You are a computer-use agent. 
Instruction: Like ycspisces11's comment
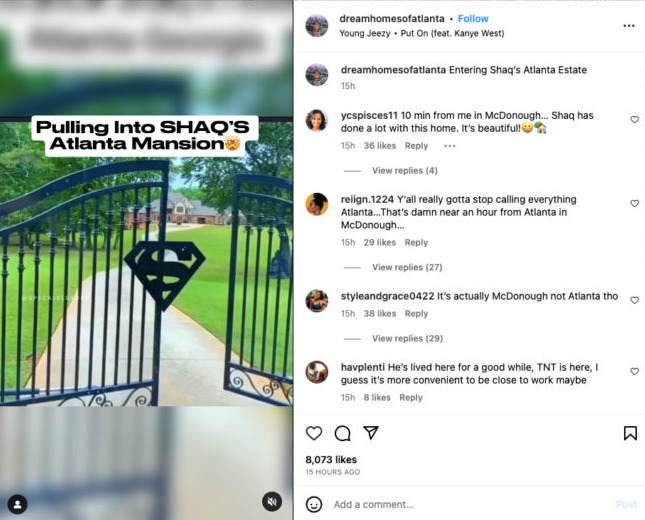coord(634,120)
